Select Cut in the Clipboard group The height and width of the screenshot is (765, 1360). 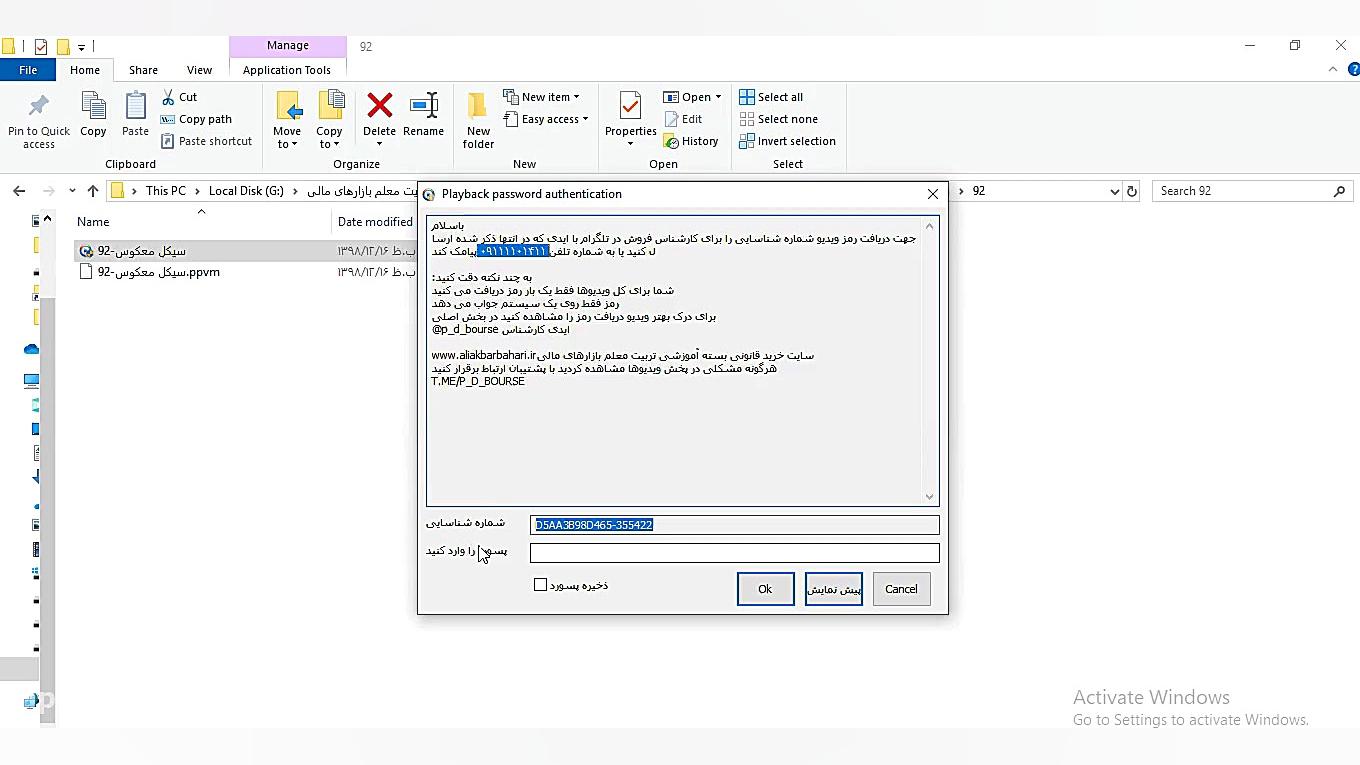point(179,97)
